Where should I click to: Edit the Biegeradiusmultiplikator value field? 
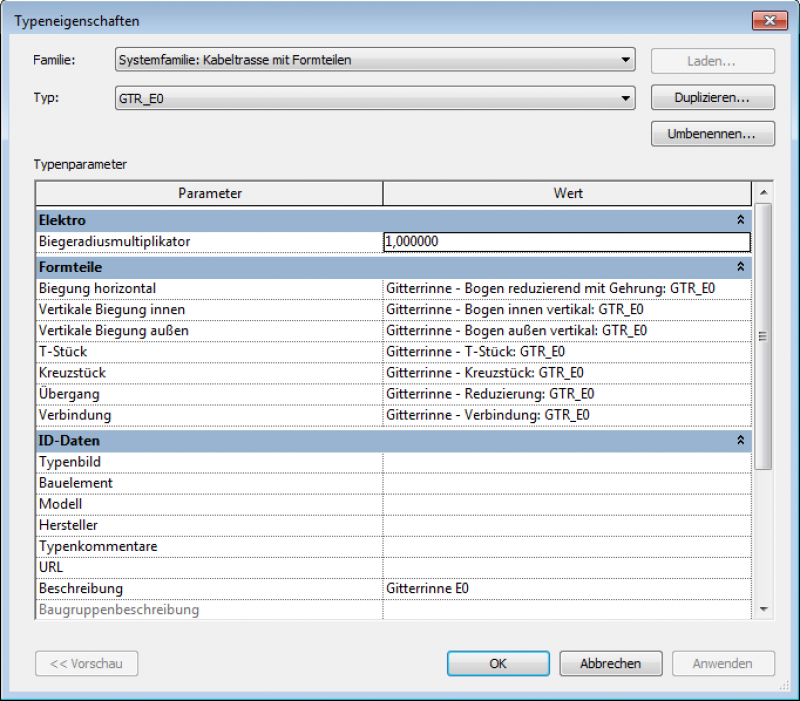pyautogui.click(x=566, y=242)
